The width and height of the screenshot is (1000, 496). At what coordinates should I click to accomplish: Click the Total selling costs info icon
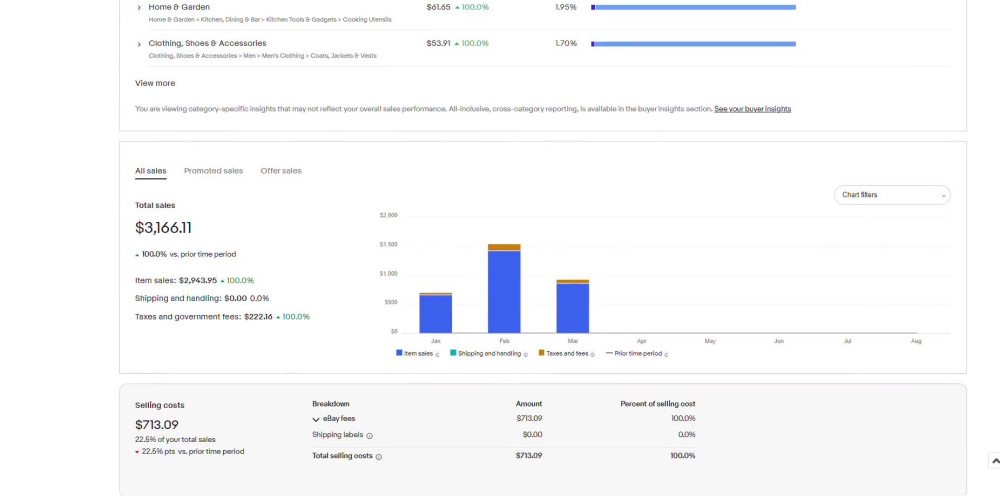(x=378, y=457)
